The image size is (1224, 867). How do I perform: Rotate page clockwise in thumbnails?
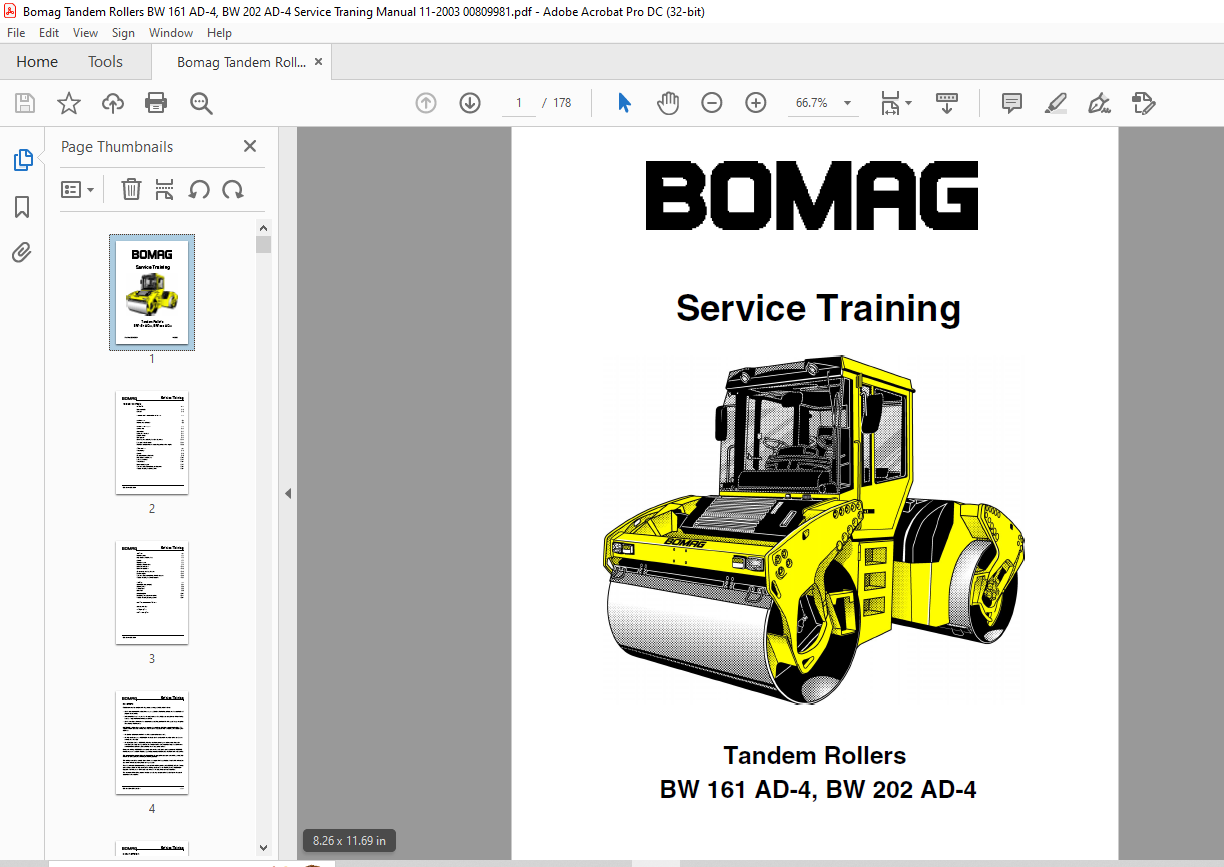click(233, 189)
